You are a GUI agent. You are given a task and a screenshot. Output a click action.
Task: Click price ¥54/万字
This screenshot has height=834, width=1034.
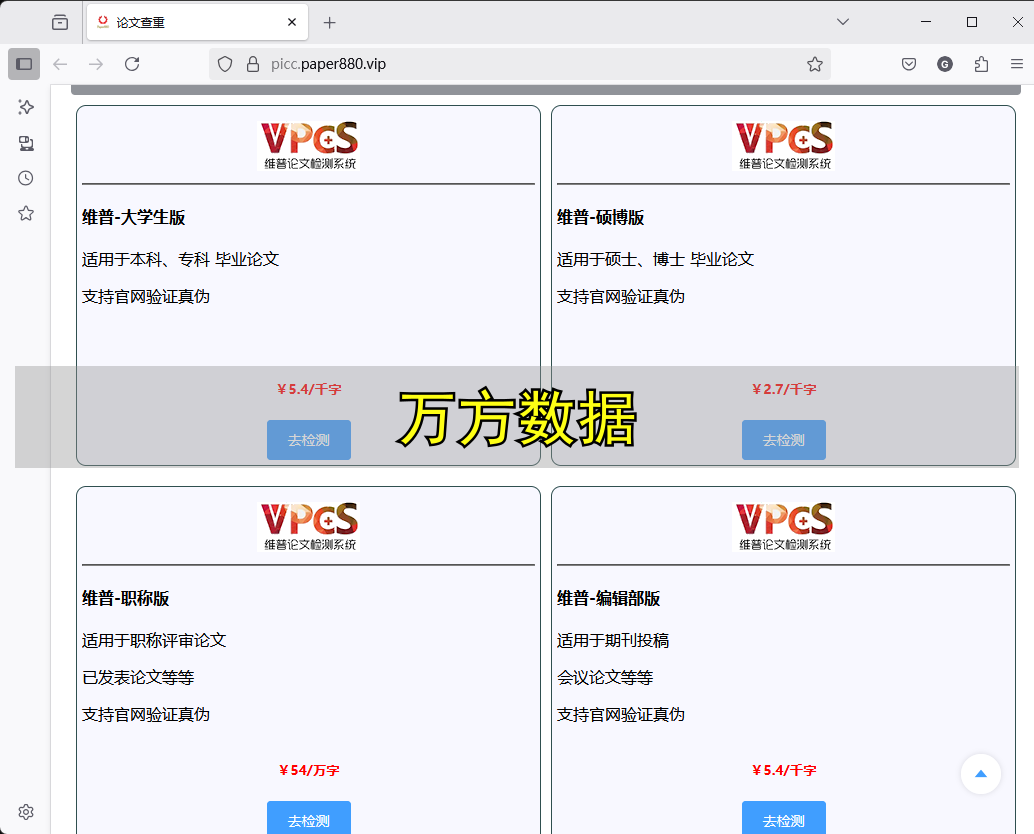coord(309,770)
